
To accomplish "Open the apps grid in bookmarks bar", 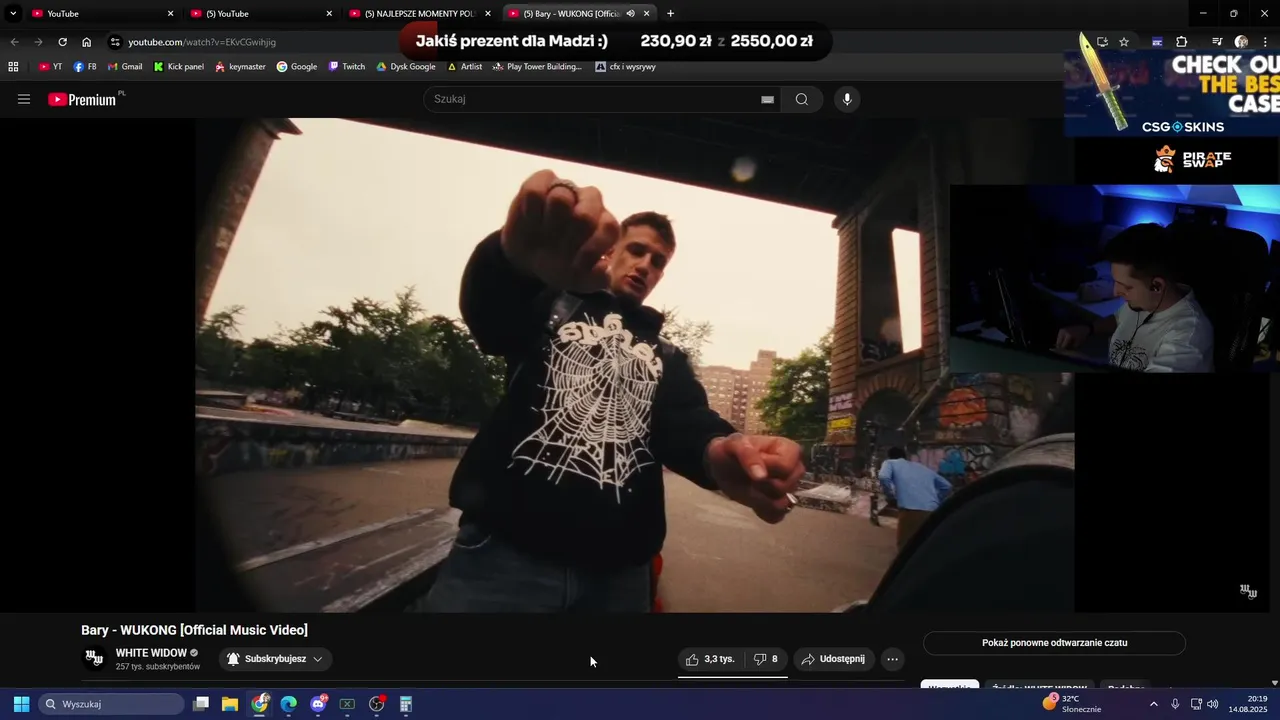I will 13,67.
